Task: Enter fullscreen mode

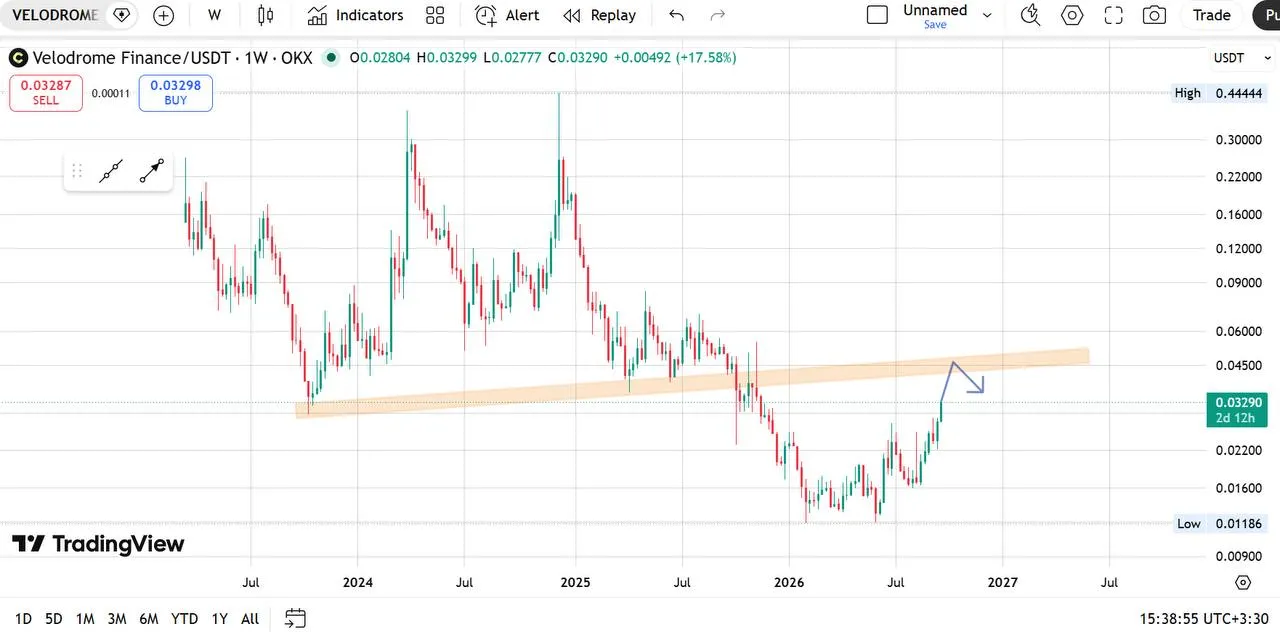Action: pos(1113,15)
